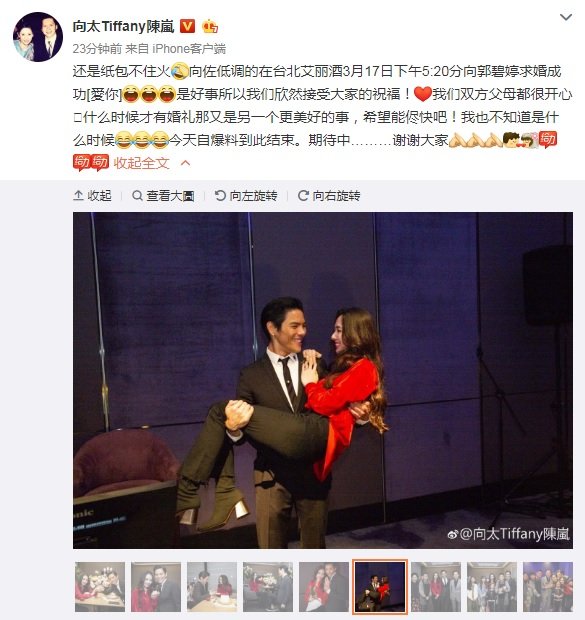The height and width of the screenshot is (620, 585).
Task: Open the 向太Tiffany陳嵐 username link
Action: (123, 26)
